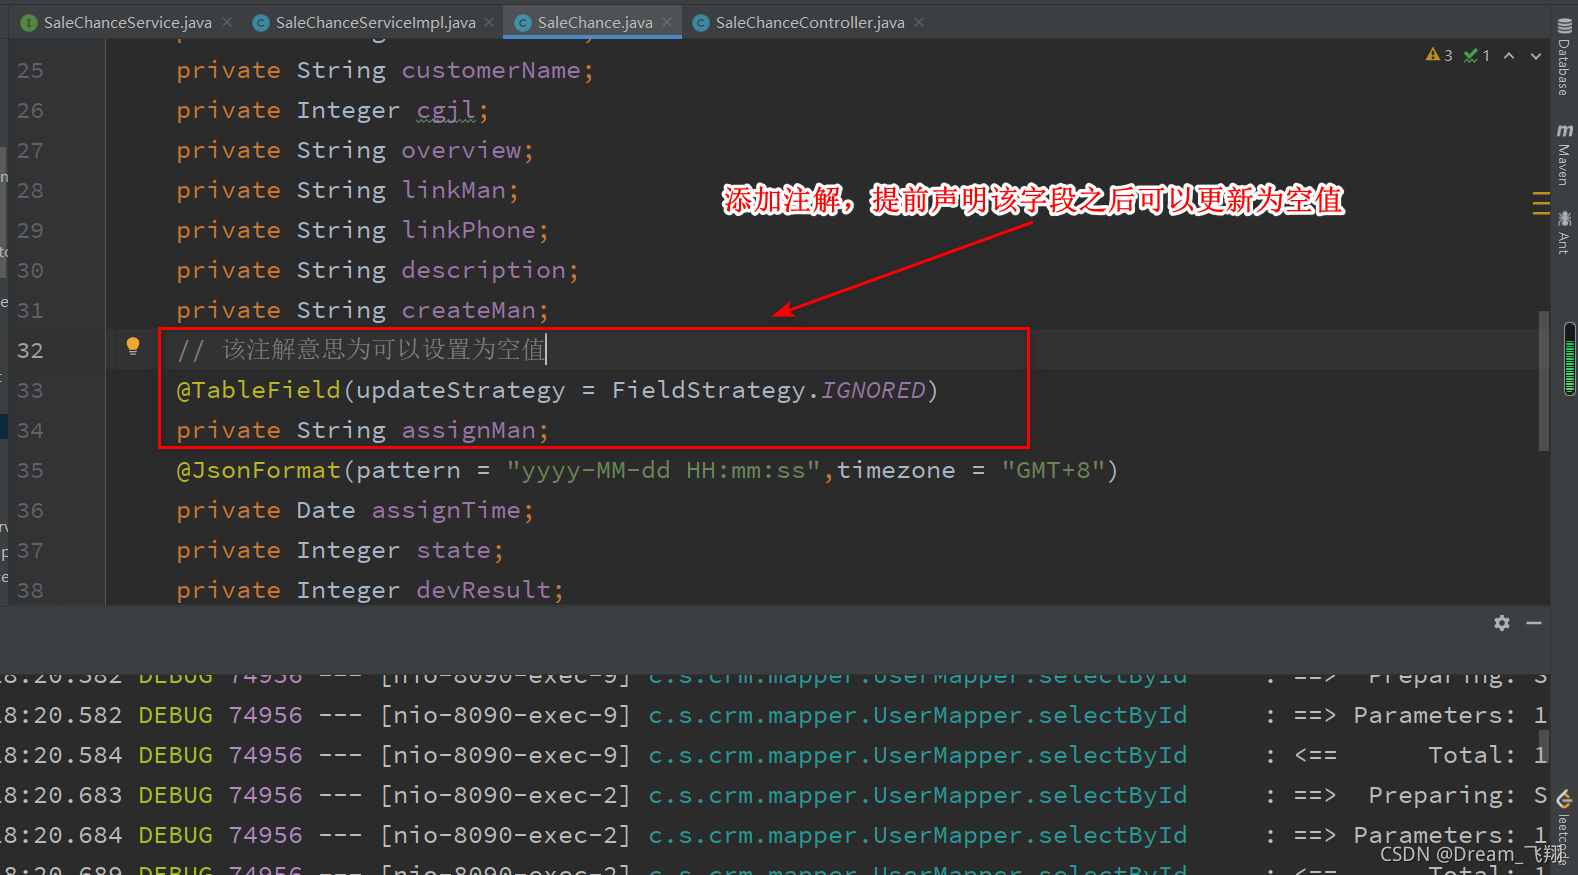Click the @JsonFormat annotation
This screenshot has height=875, width=1578.
click(x=258, y=470)
